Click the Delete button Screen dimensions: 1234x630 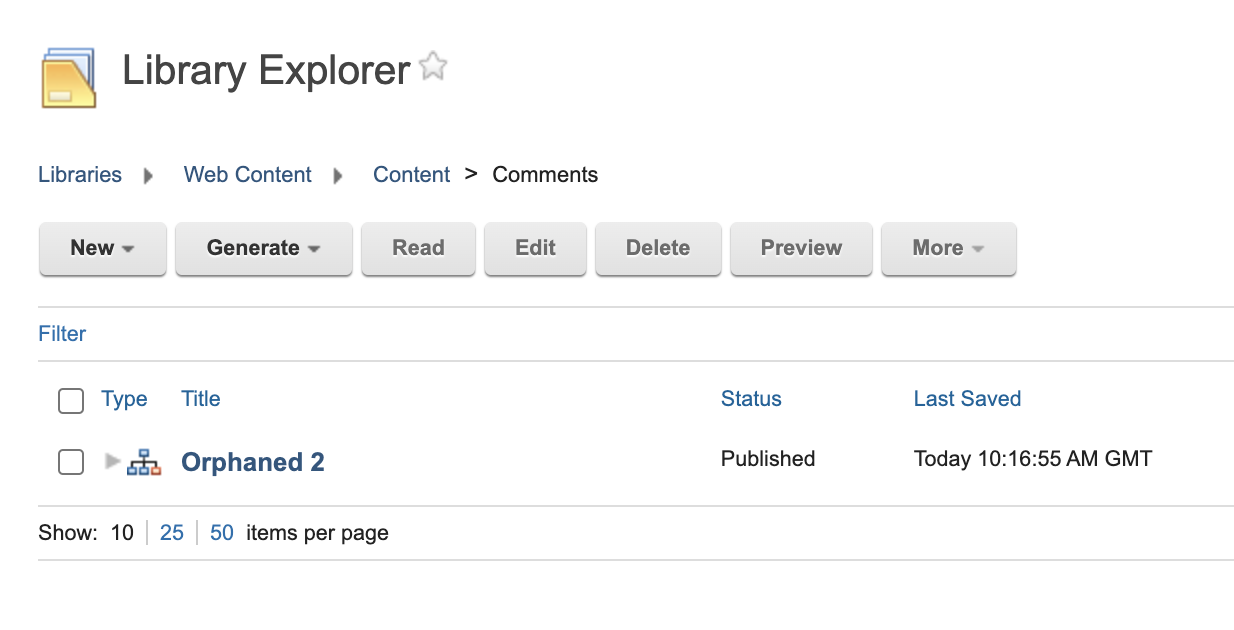pos(658,248)
